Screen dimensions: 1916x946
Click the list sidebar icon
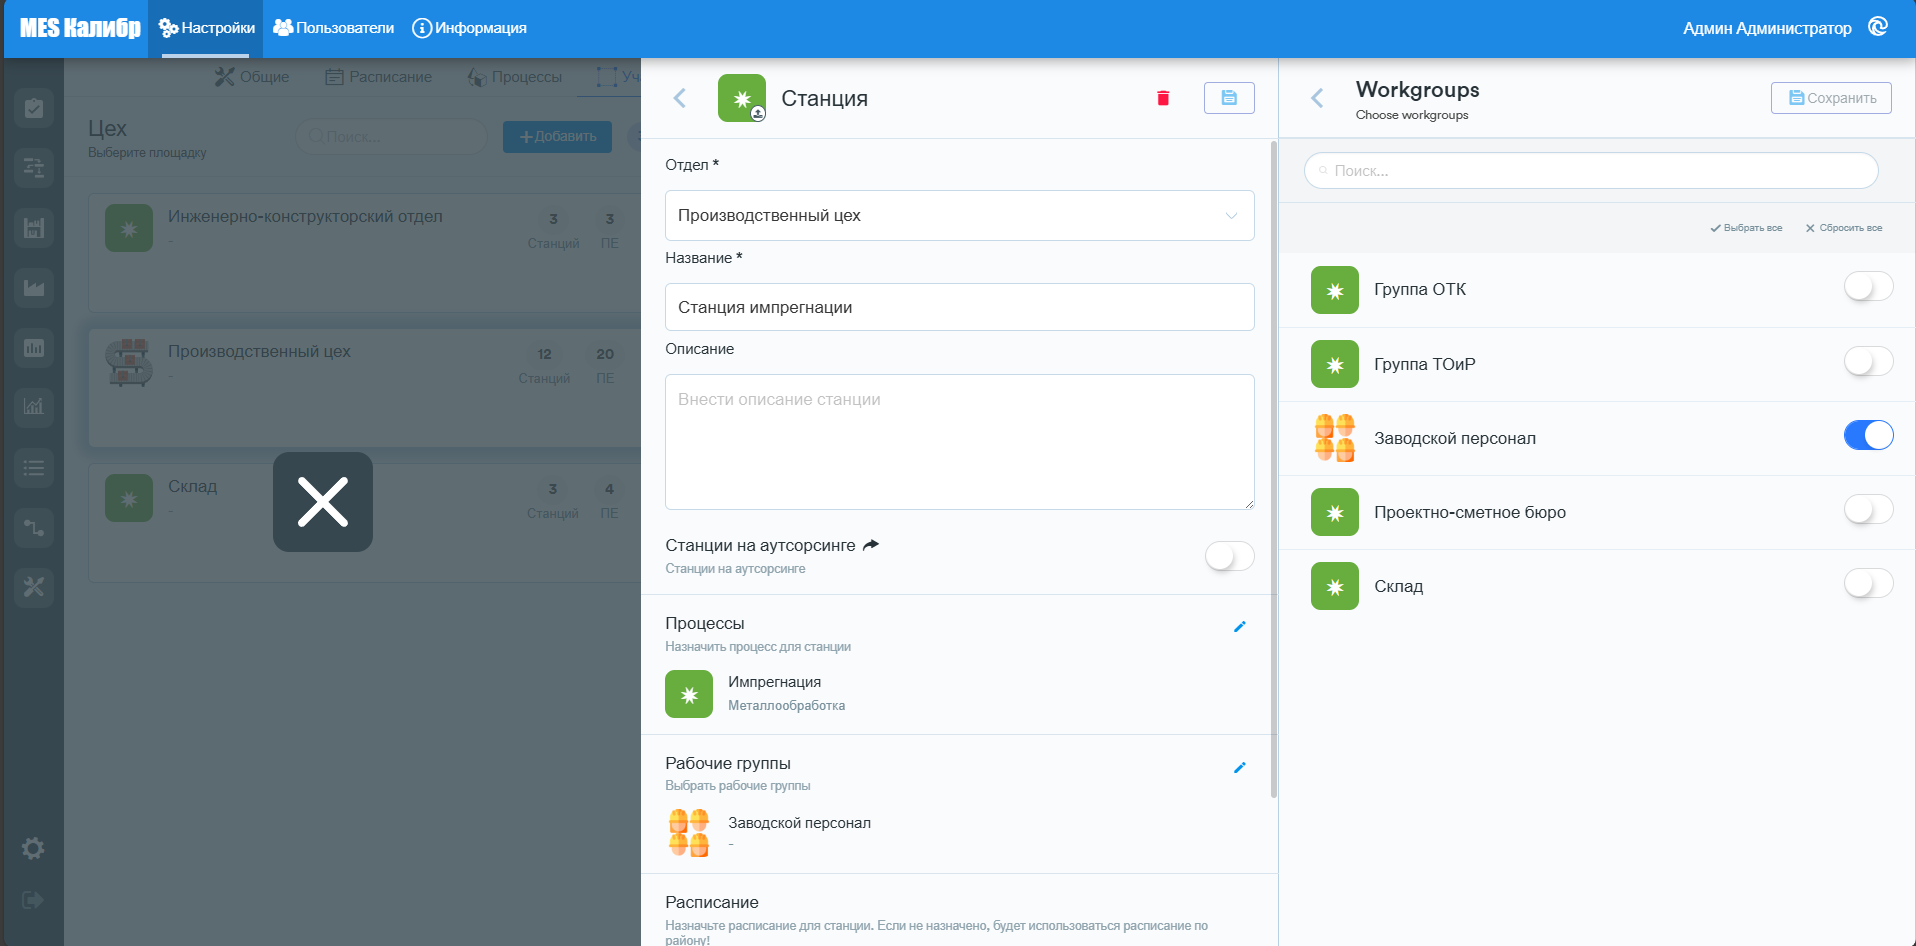click(34, 467)
